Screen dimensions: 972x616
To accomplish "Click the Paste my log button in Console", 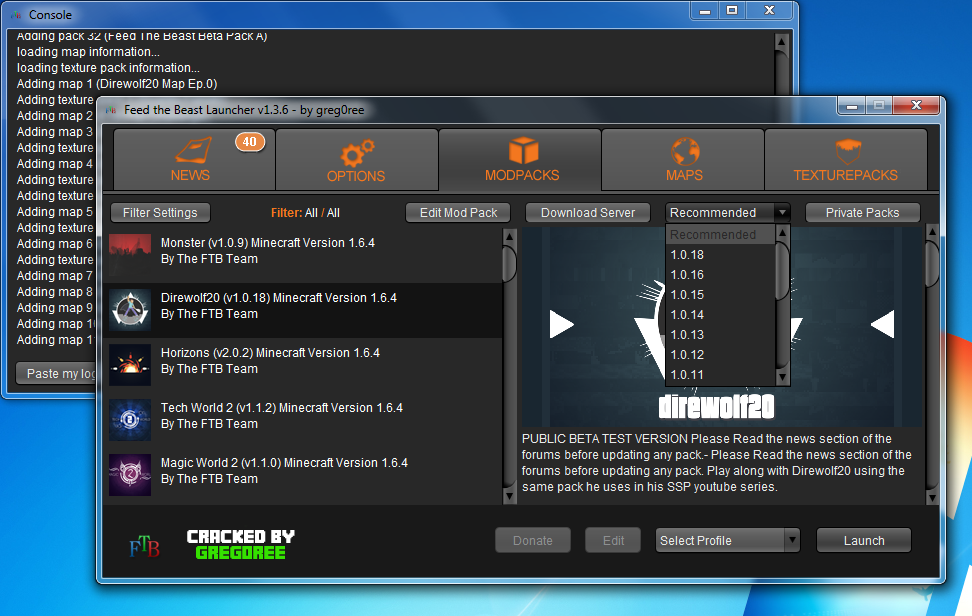I will [57, 374].
